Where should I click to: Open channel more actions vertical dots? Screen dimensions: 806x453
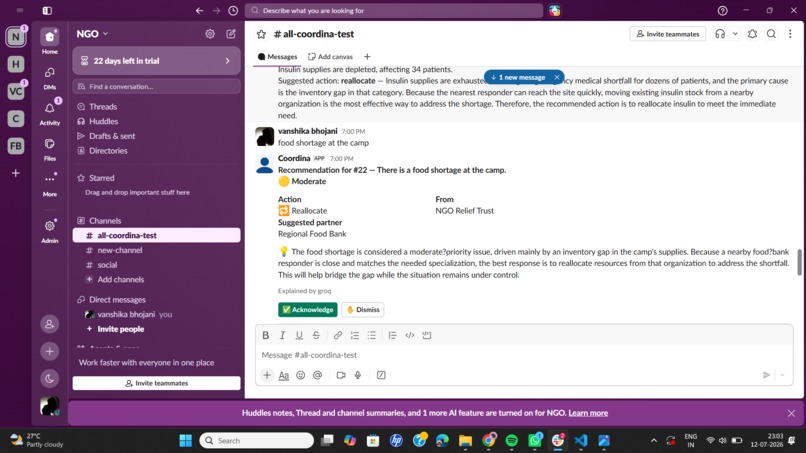[x=790, y=34]
